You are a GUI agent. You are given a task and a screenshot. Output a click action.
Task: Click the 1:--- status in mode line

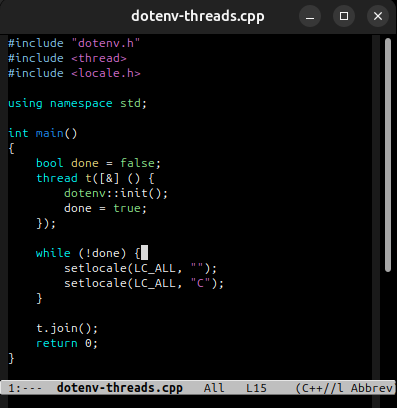click(x=25, y=388)
